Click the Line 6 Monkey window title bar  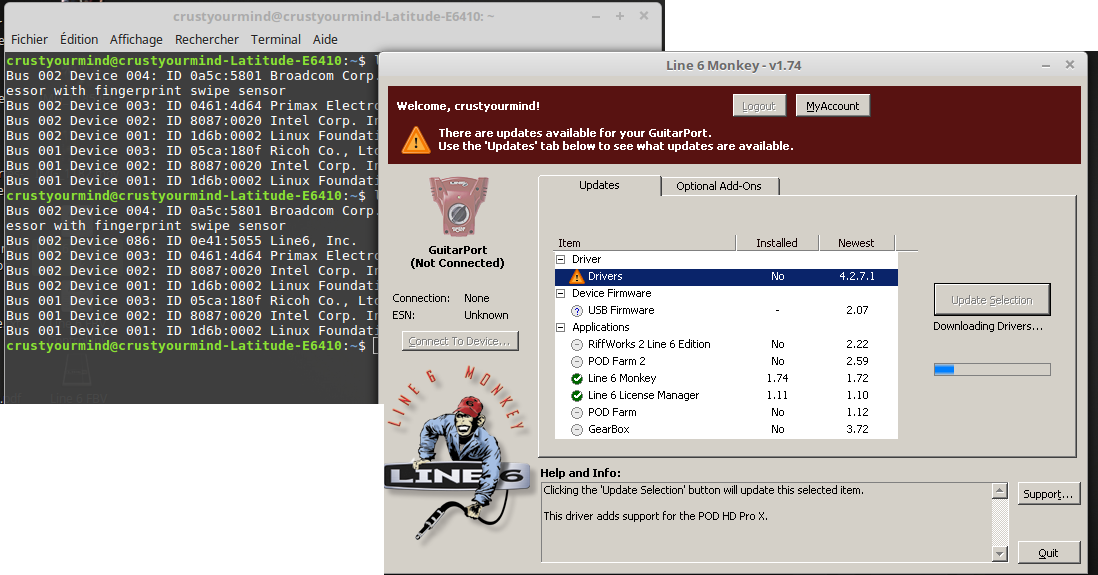(733, 65)
